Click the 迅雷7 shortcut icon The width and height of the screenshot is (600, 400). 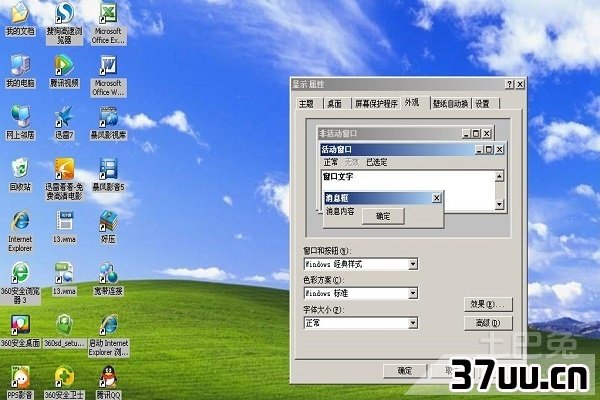coord(64,122)
